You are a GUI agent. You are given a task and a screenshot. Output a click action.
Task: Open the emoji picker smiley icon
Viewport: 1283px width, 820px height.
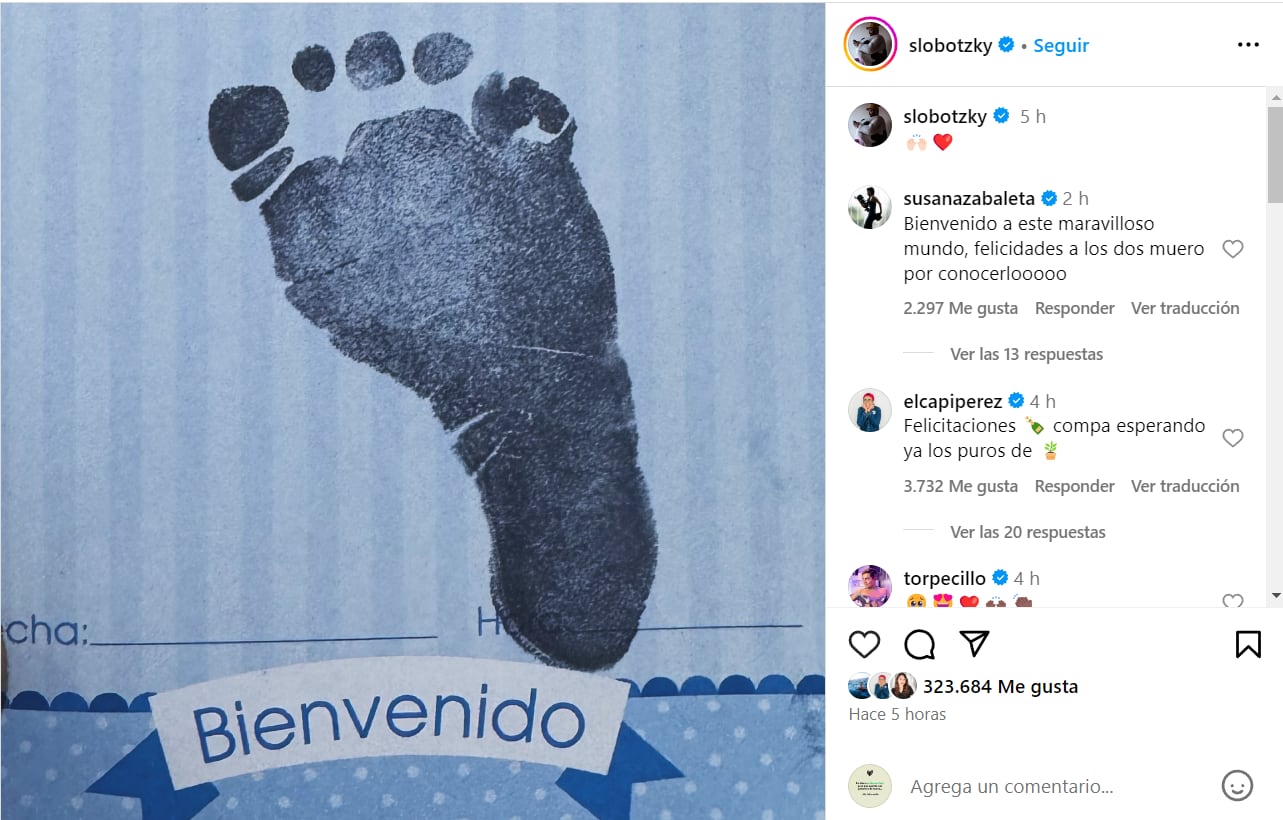(x=1237, y=786)
